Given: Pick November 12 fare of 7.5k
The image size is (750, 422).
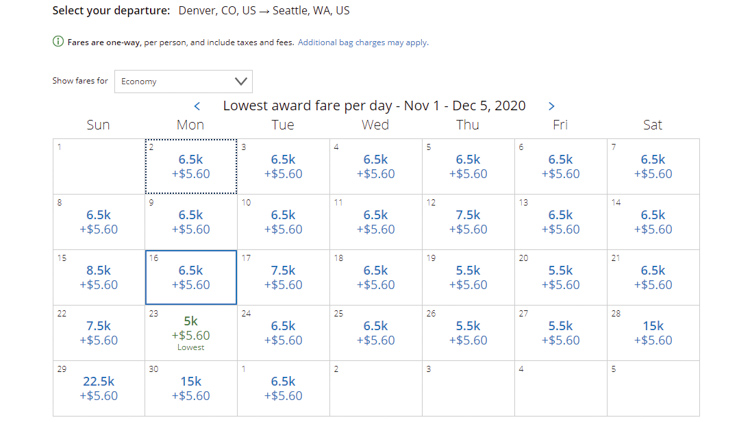Looking at the screenshot, I should point(468,222).
